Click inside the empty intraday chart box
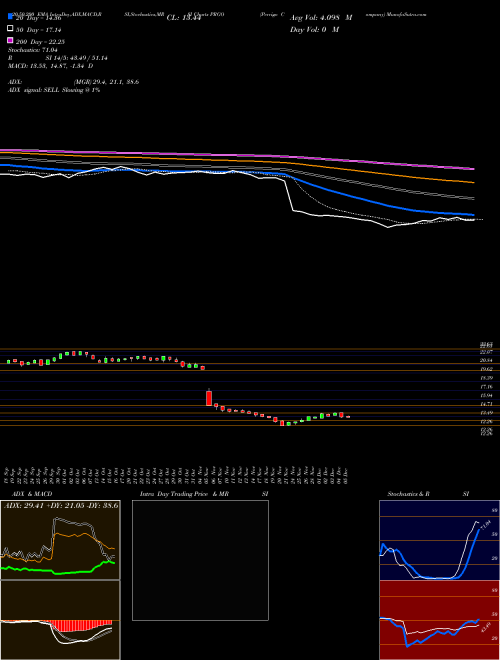The width and height of the screenshot is (500, 660). [200, 560]
